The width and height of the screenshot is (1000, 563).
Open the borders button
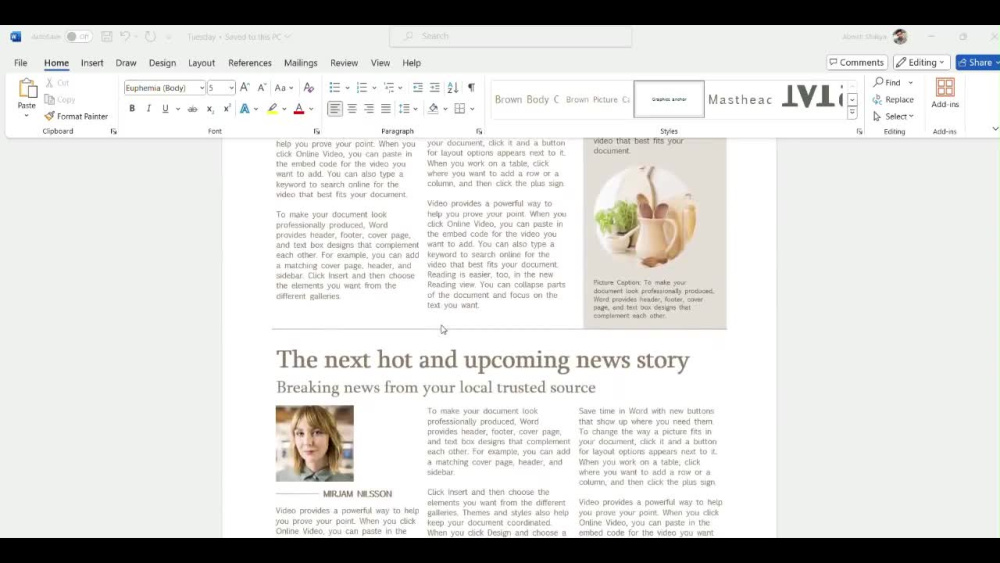460,109
